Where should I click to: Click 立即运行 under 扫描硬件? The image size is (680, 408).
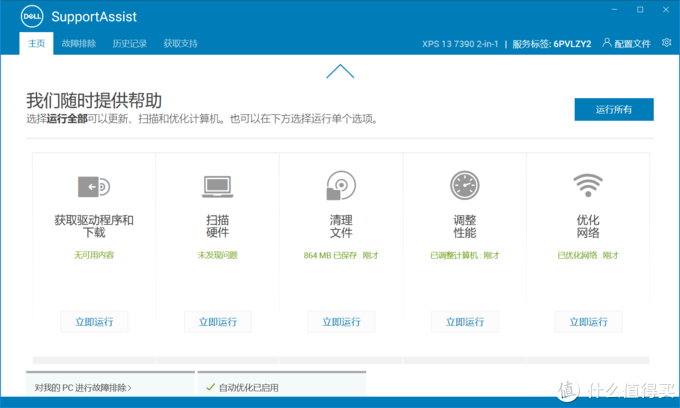218,322
